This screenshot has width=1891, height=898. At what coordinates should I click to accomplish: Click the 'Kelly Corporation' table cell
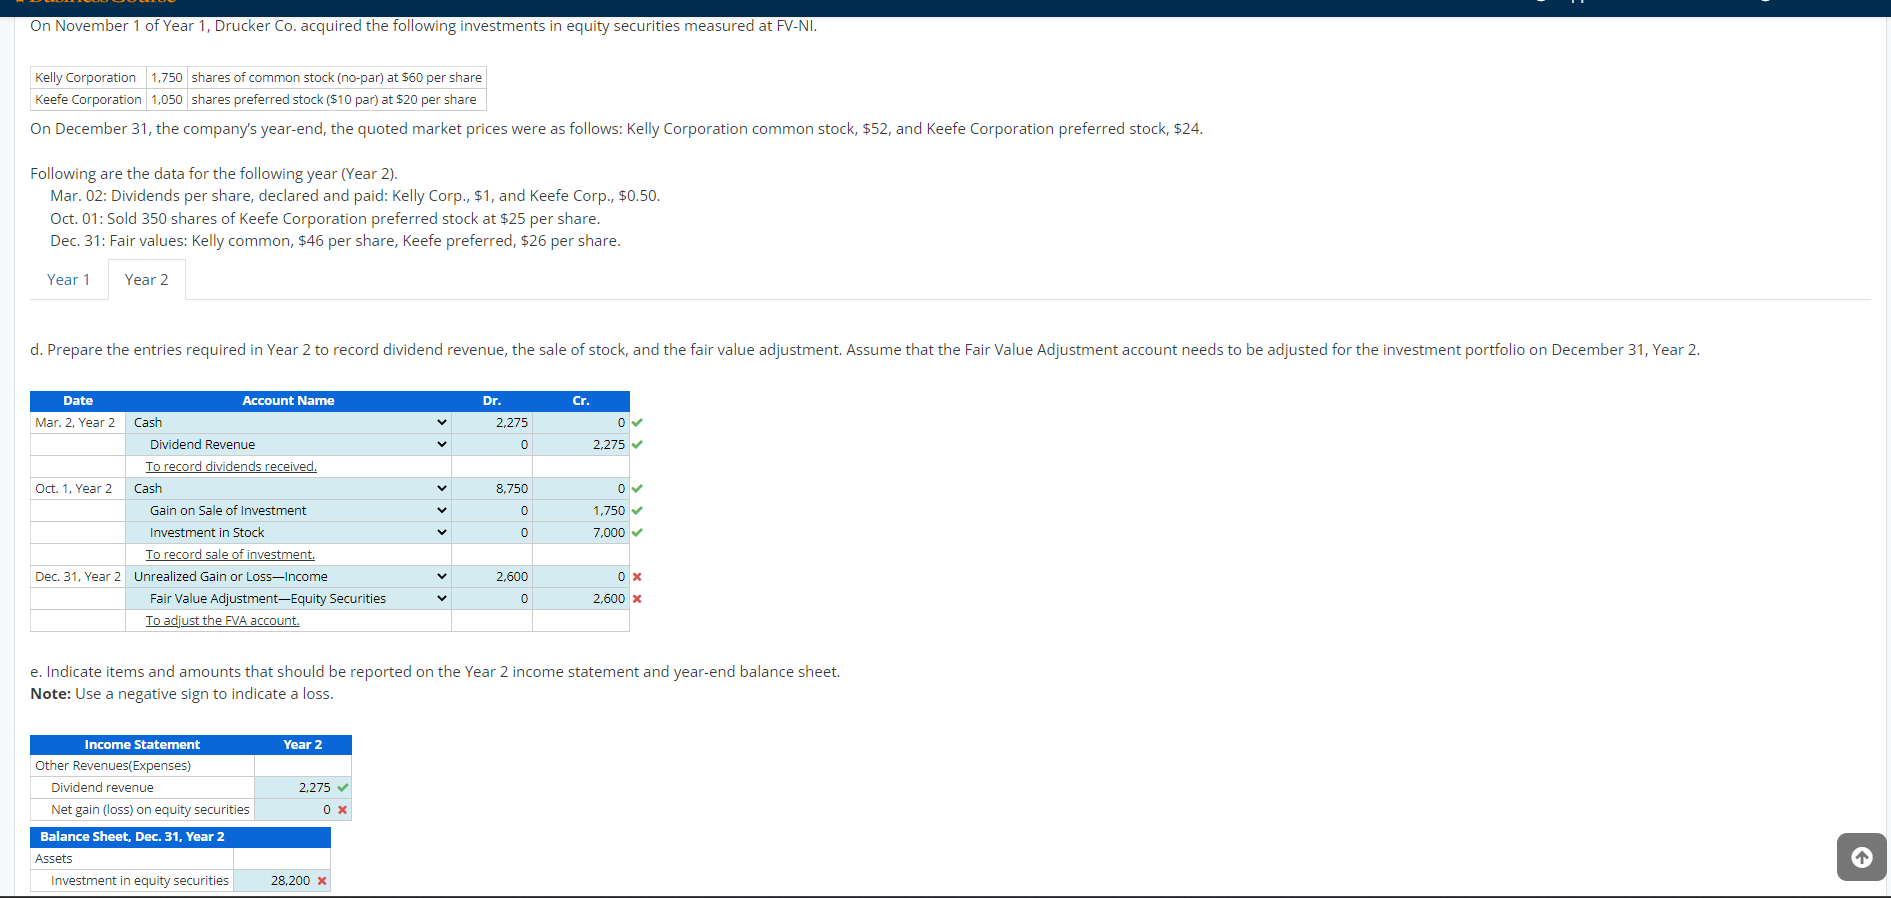coord(88,78)
